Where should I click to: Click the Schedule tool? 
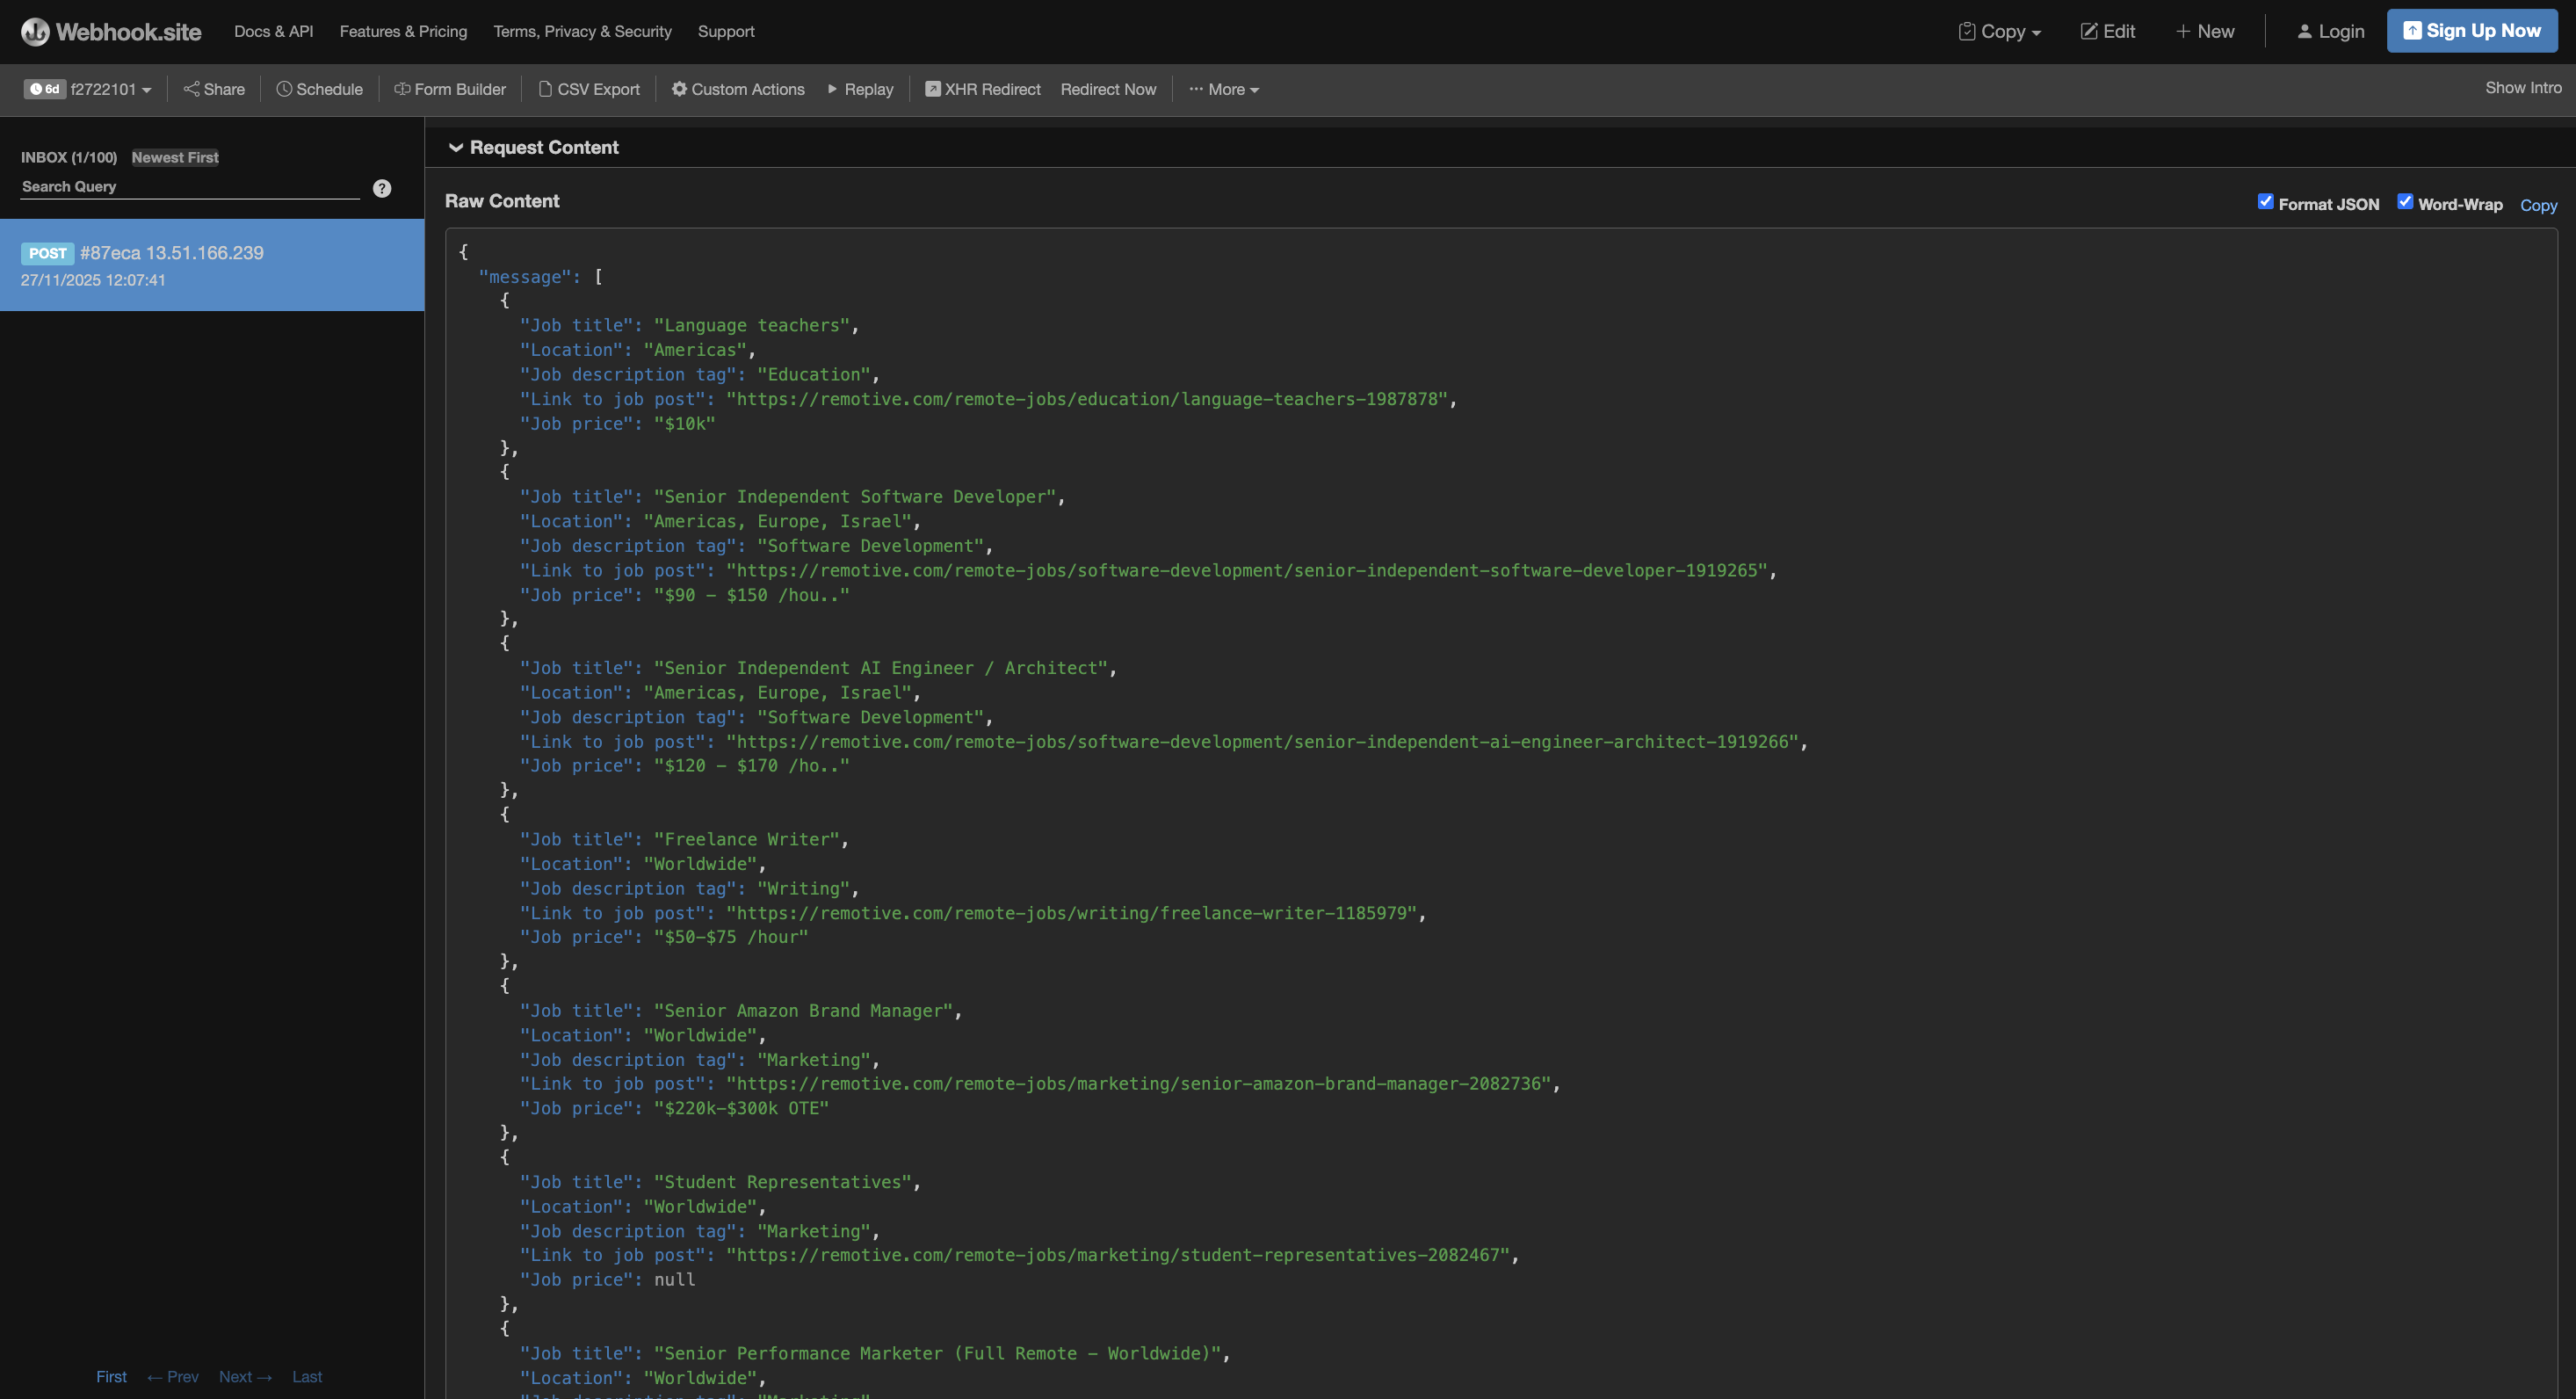(319, 89)
